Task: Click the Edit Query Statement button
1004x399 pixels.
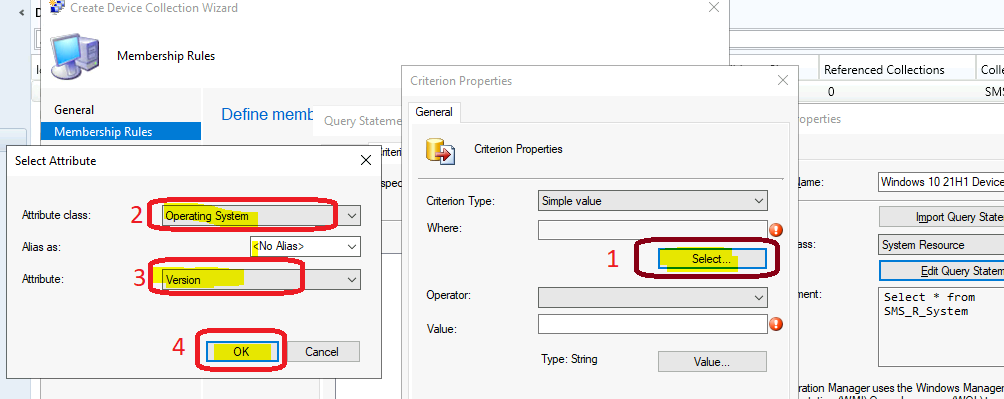Action: pyautogui.click(x=941, y=271)
